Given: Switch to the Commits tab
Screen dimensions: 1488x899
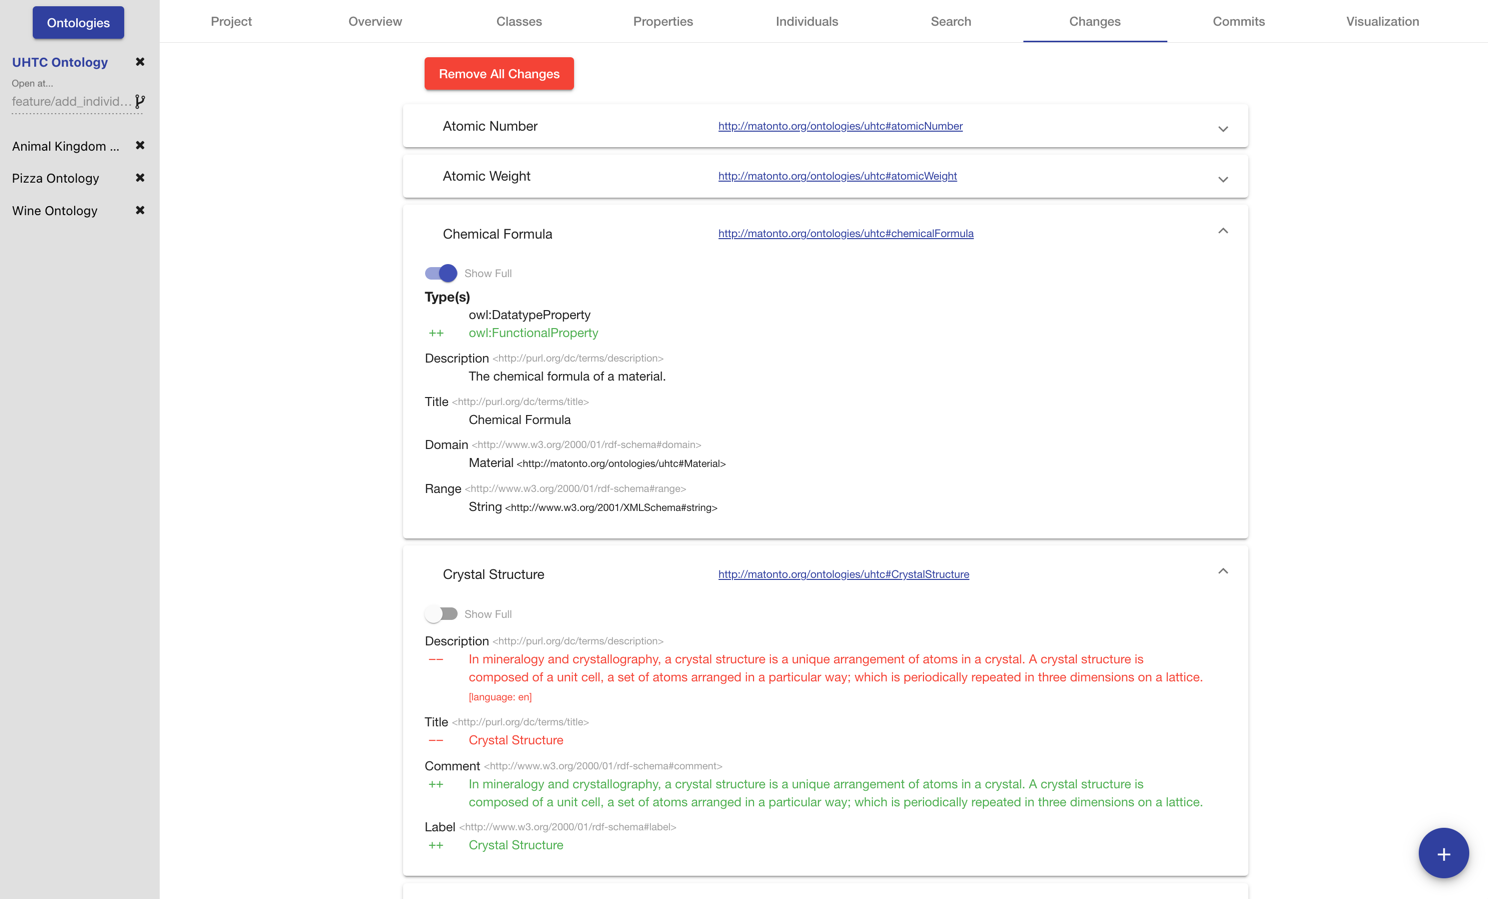Looking at the screenshot, I should coord(1238,21).
